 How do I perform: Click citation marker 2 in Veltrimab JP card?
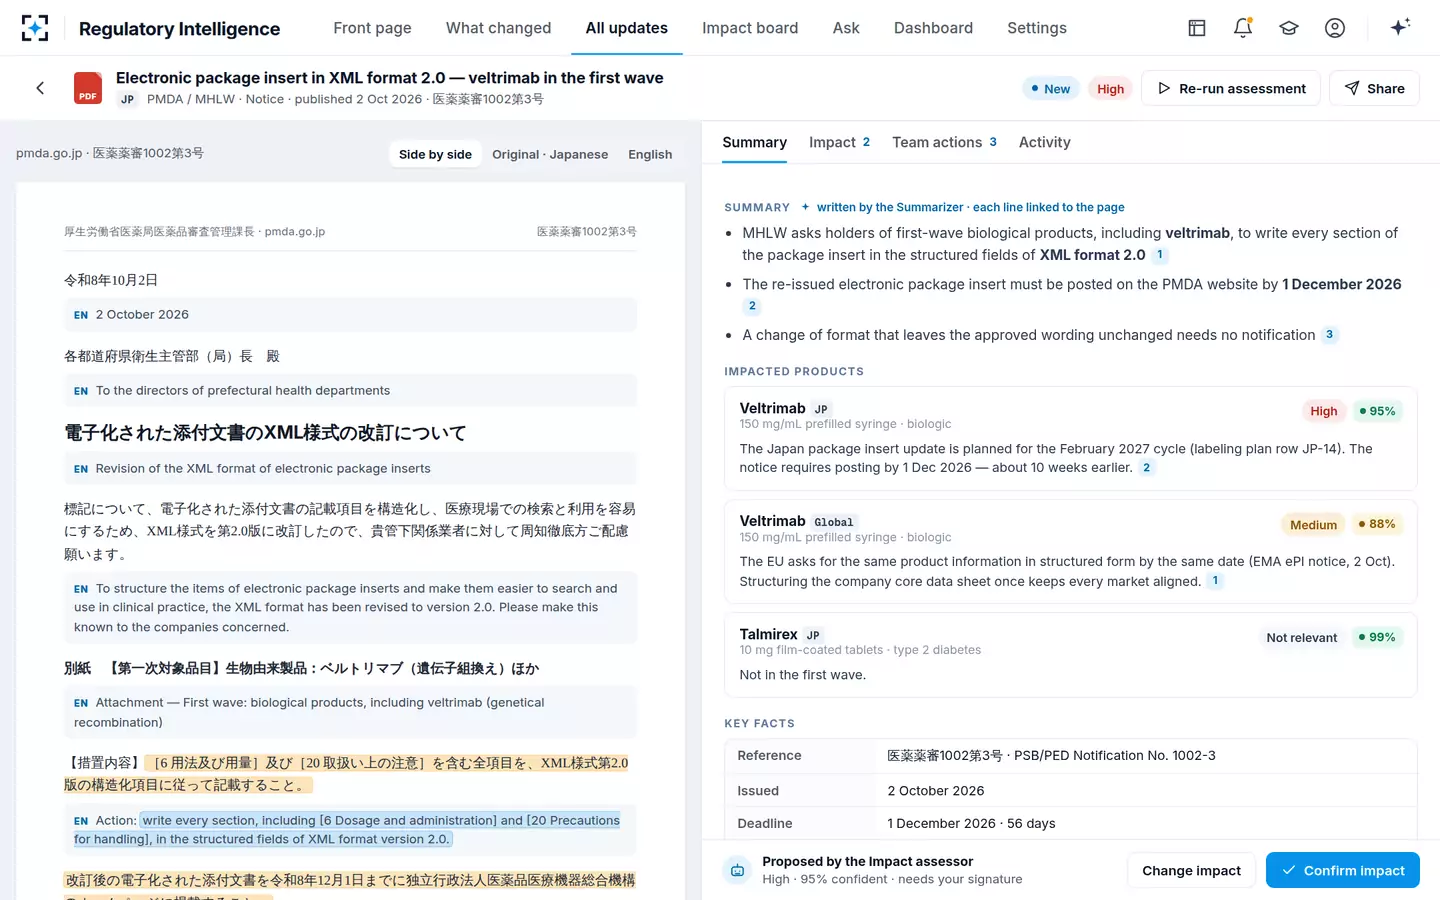tap(1146, 468)
